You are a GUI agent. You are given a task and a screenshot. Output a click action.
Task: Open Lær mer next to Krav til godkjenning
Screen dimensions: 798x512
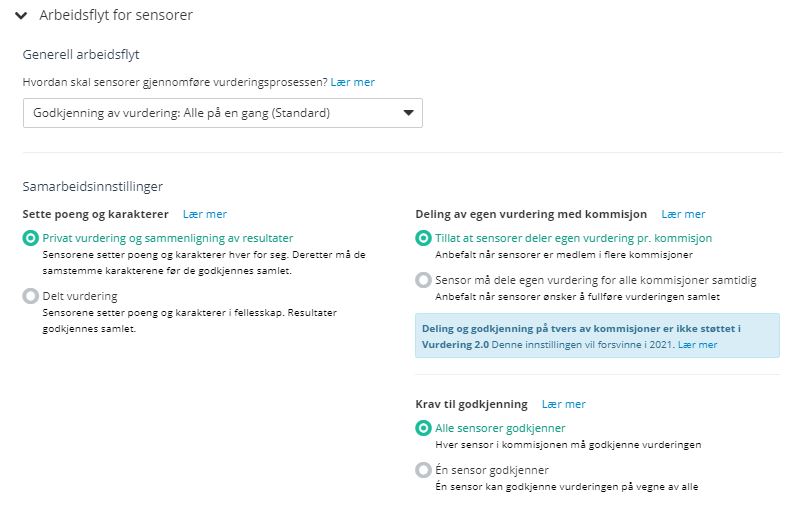pyautogui.click(x=563, y=404)
